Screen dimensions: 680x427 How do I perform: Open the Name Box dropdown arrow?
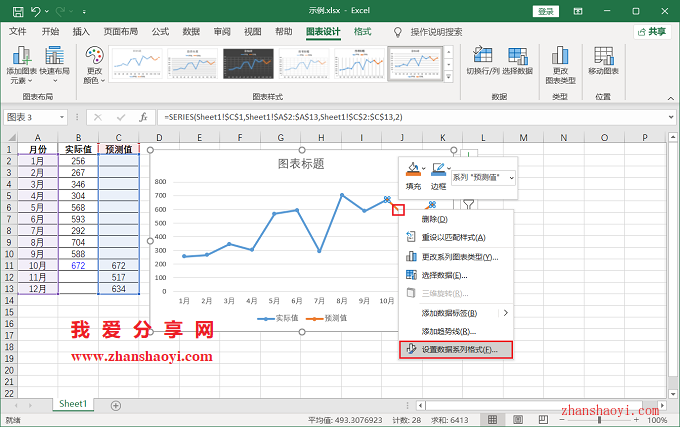62,117
